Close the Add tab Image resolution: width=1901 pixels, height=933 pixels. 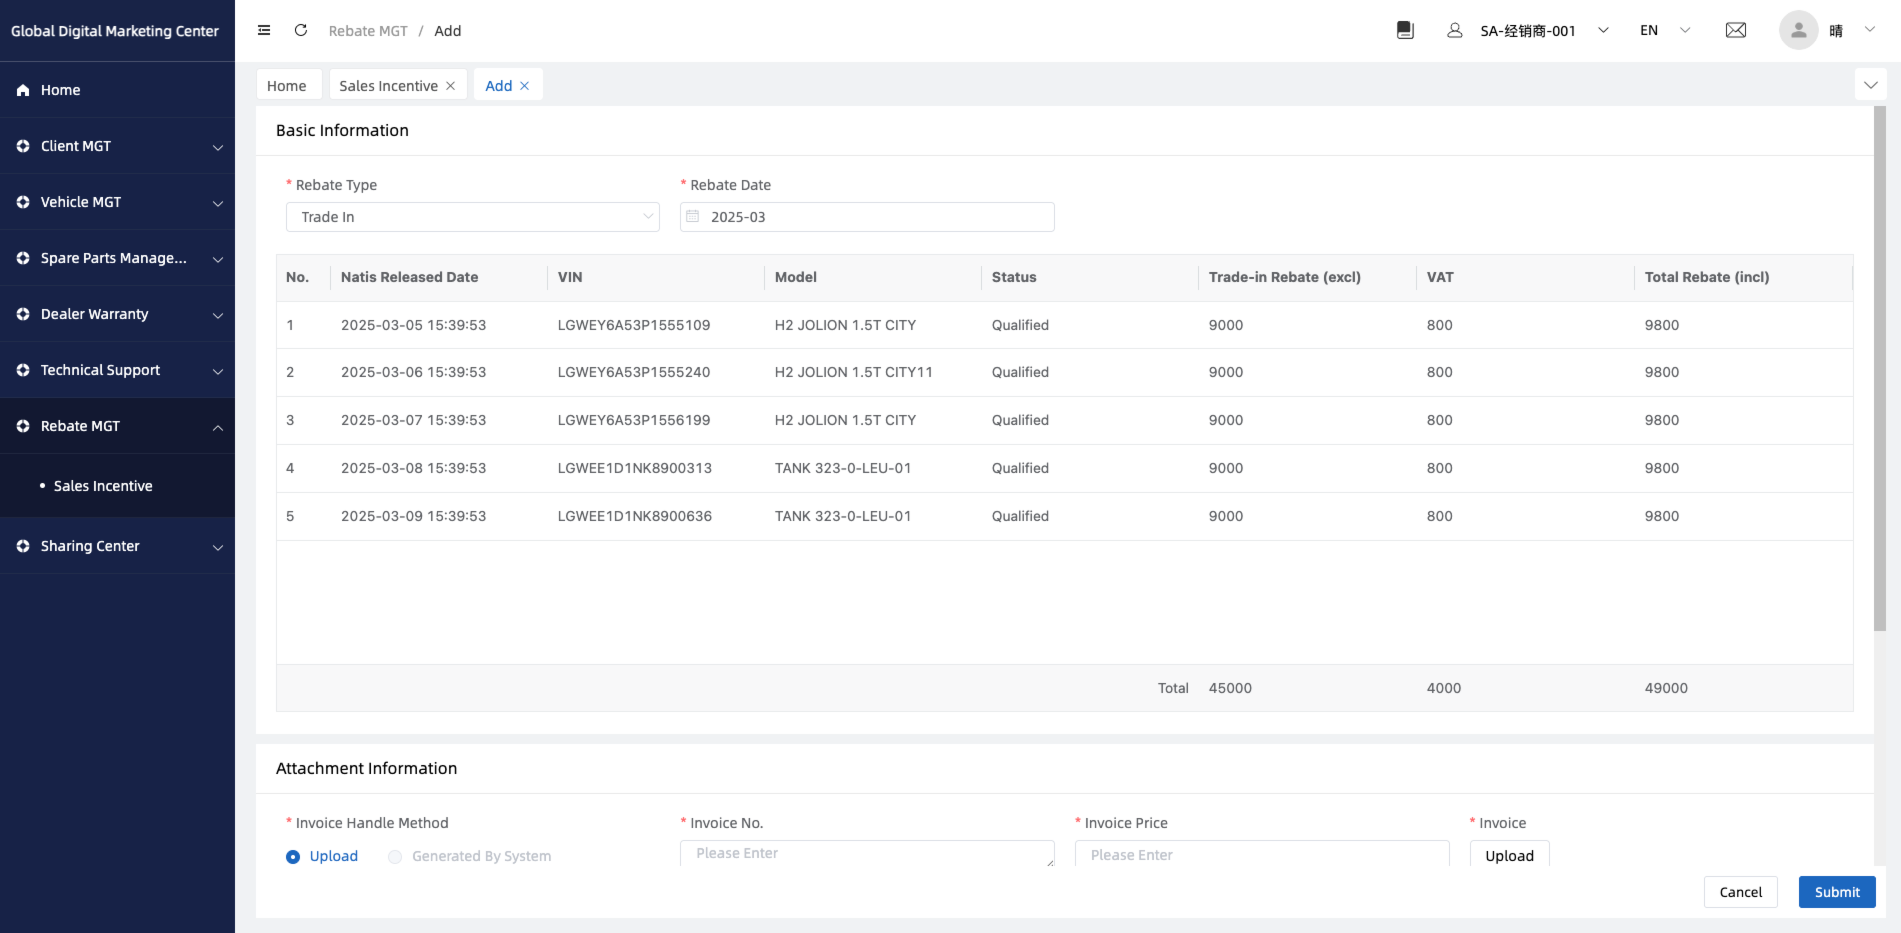click(524, 86)
